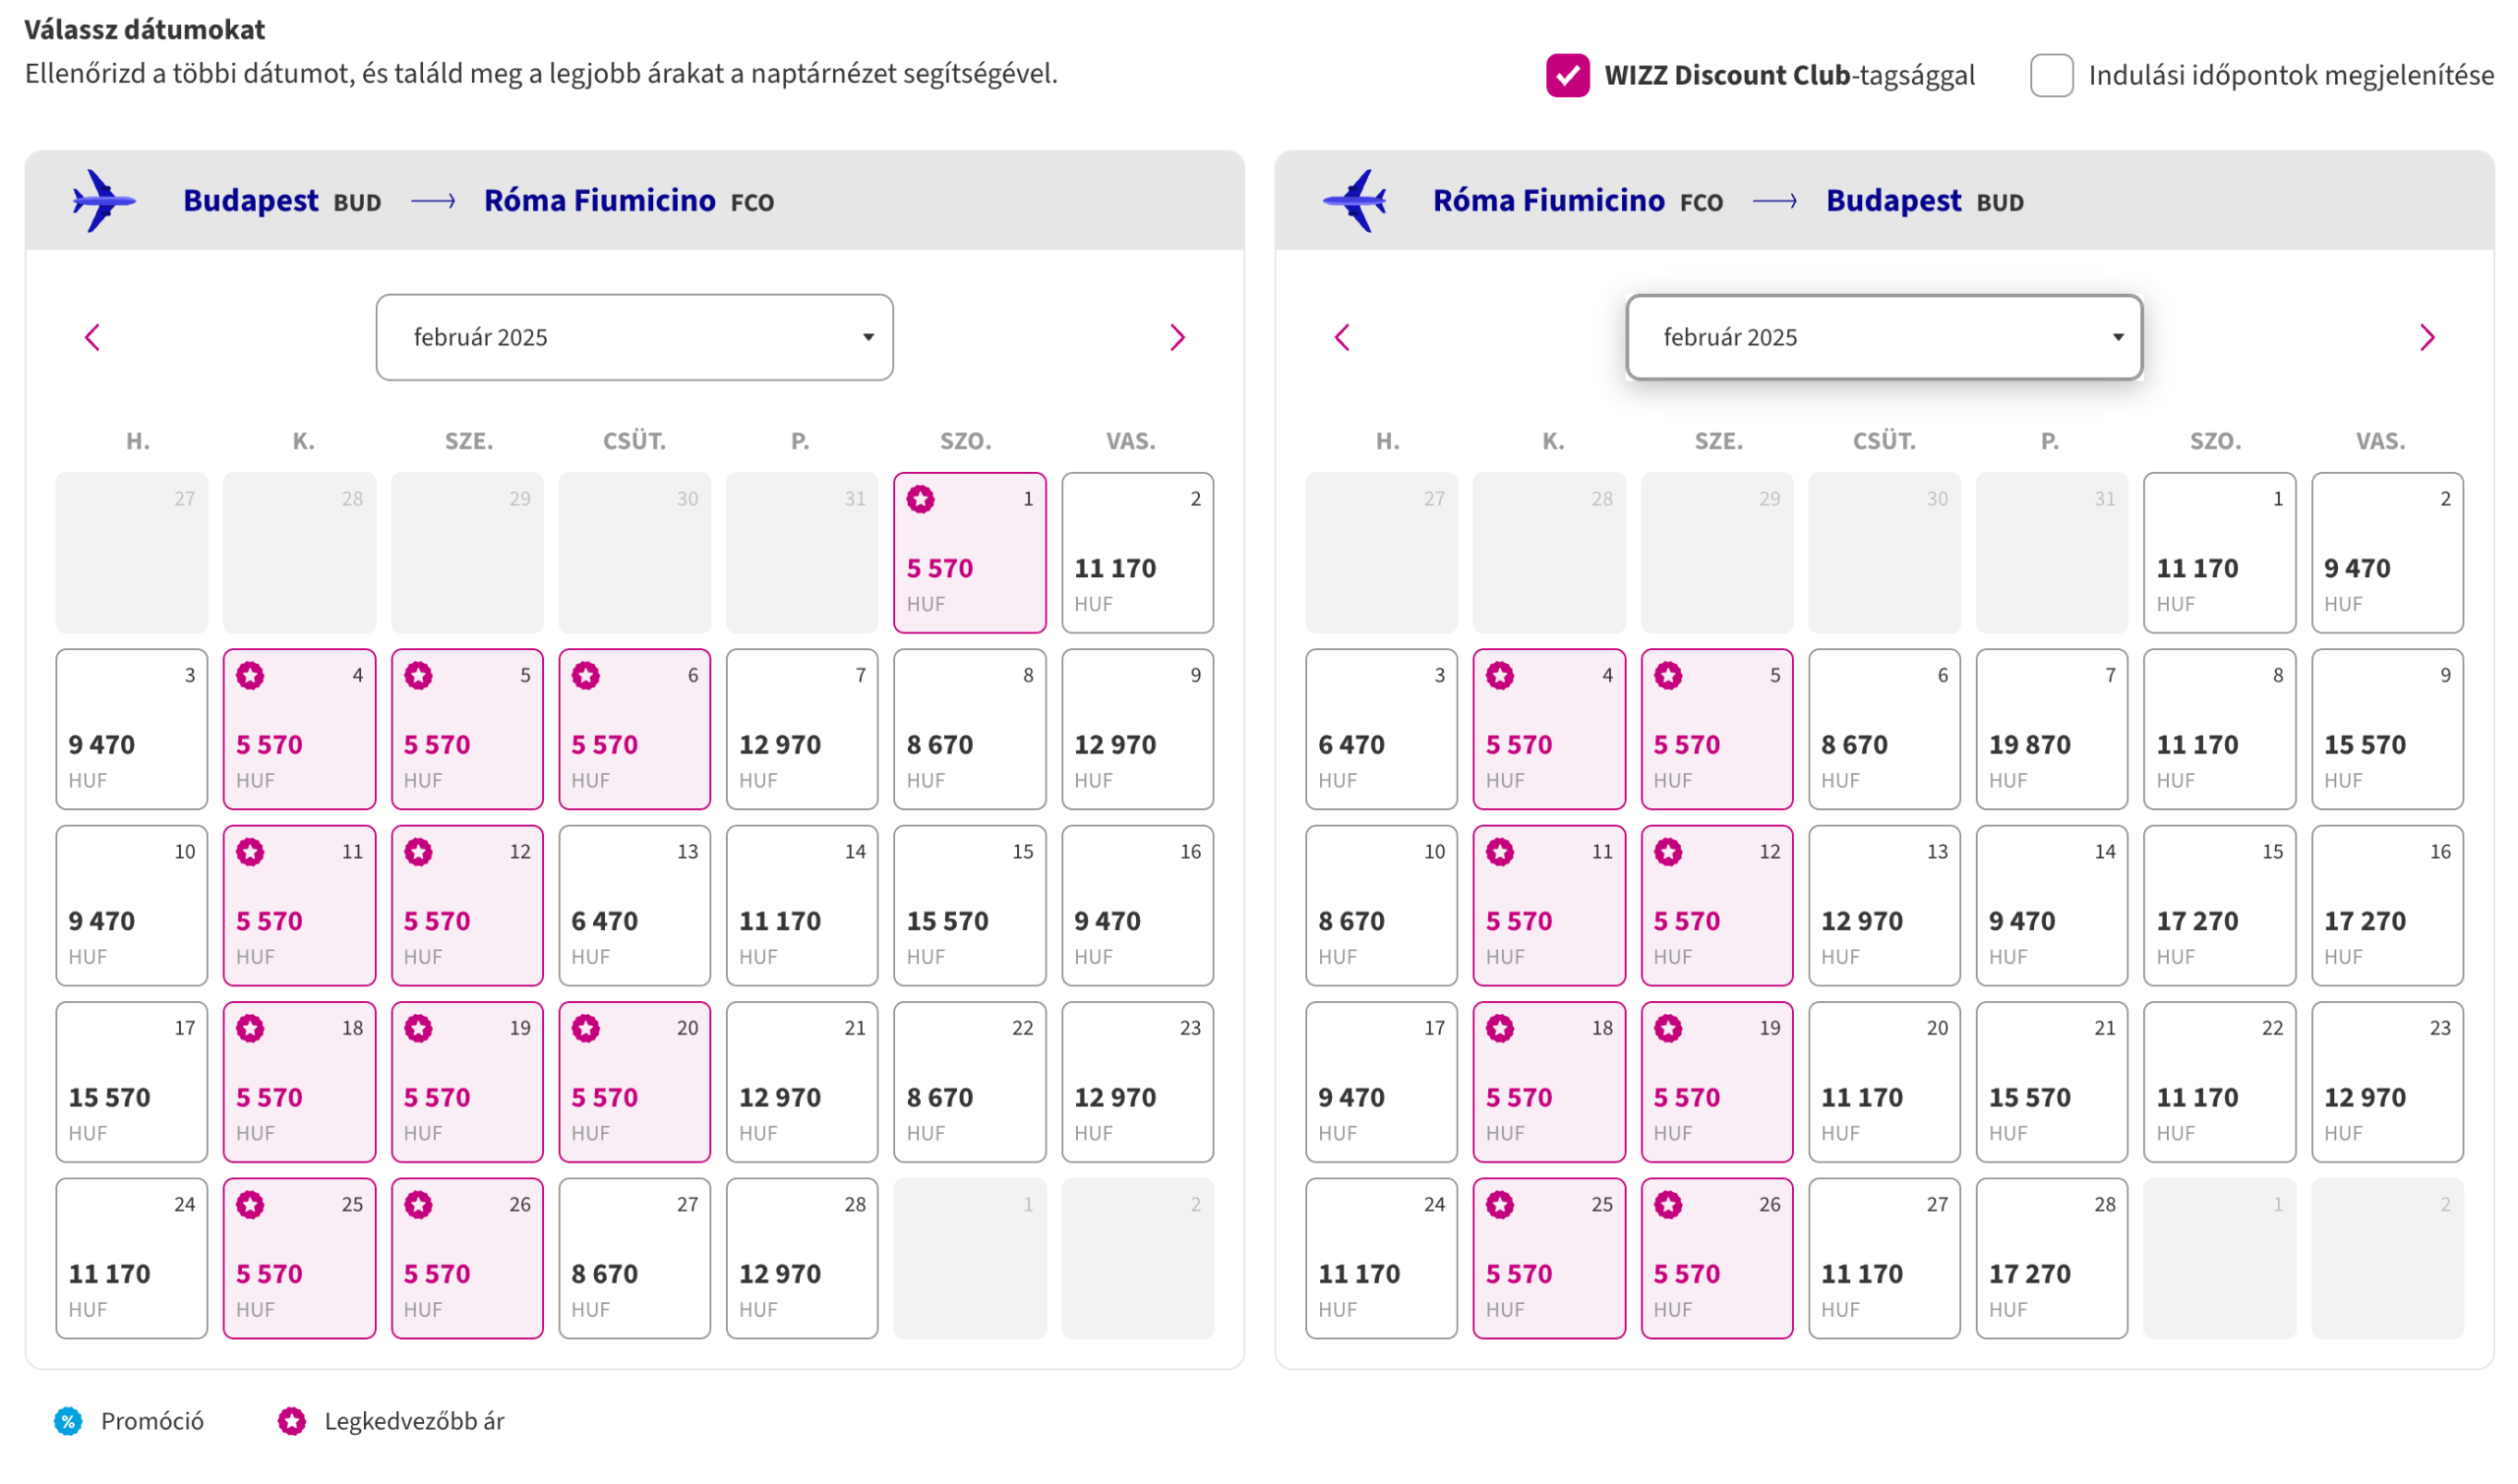This screenshot has height=1484, width=2518.
Task: Pick outbound February 28 for 12 970 HUF
Action: (801, 1259)
